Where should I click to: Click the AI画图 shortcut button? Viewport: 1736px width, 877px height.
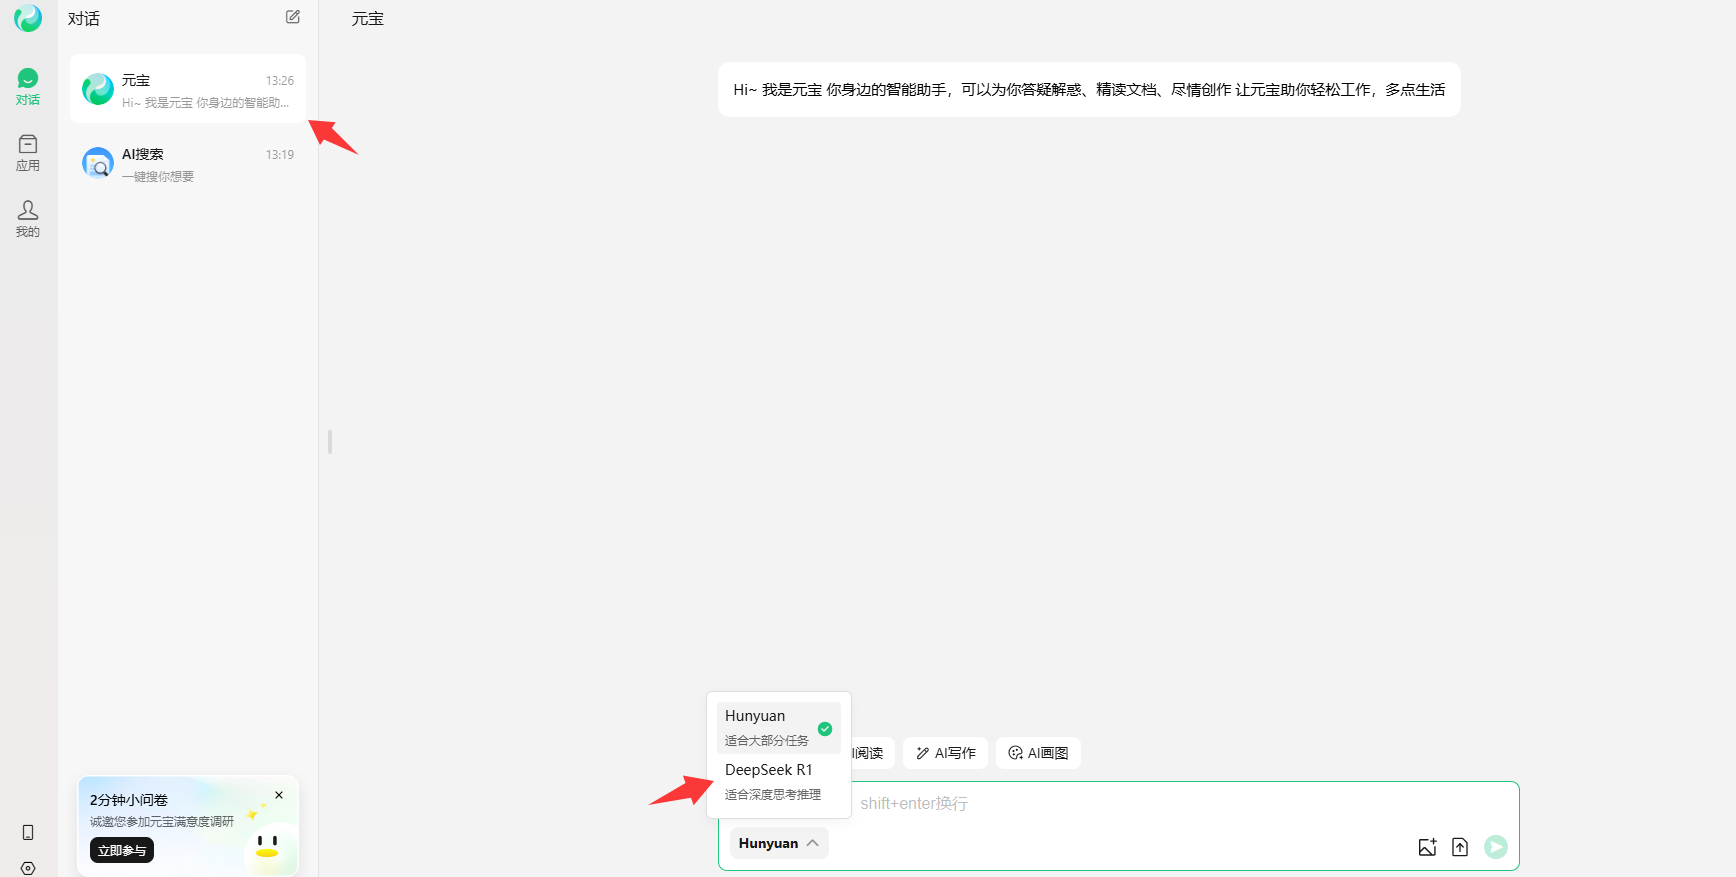click(x=1038, y=753)
